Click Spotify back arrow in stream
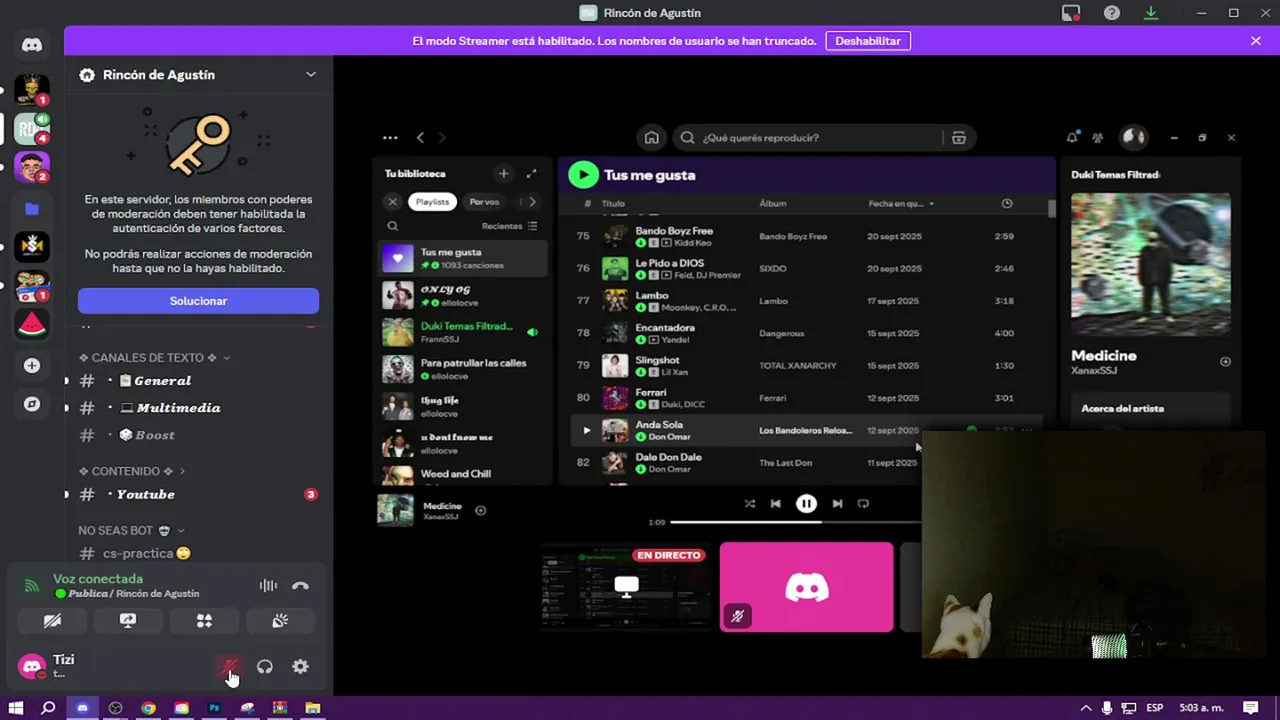The image size is (1280, 720). click(420, 138)
